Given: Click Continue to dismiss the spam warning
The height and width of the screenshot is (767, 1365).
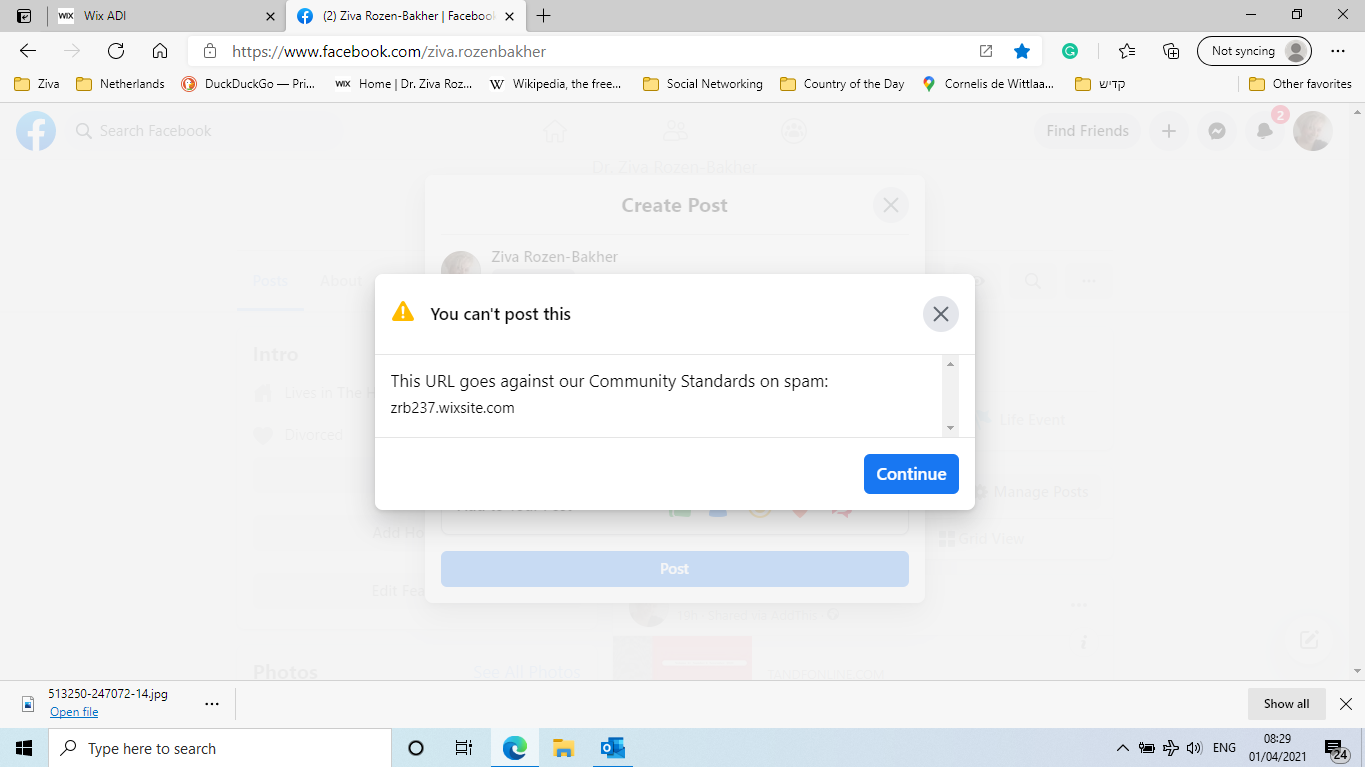Looking at the screenshot, I should click(910, 473).
